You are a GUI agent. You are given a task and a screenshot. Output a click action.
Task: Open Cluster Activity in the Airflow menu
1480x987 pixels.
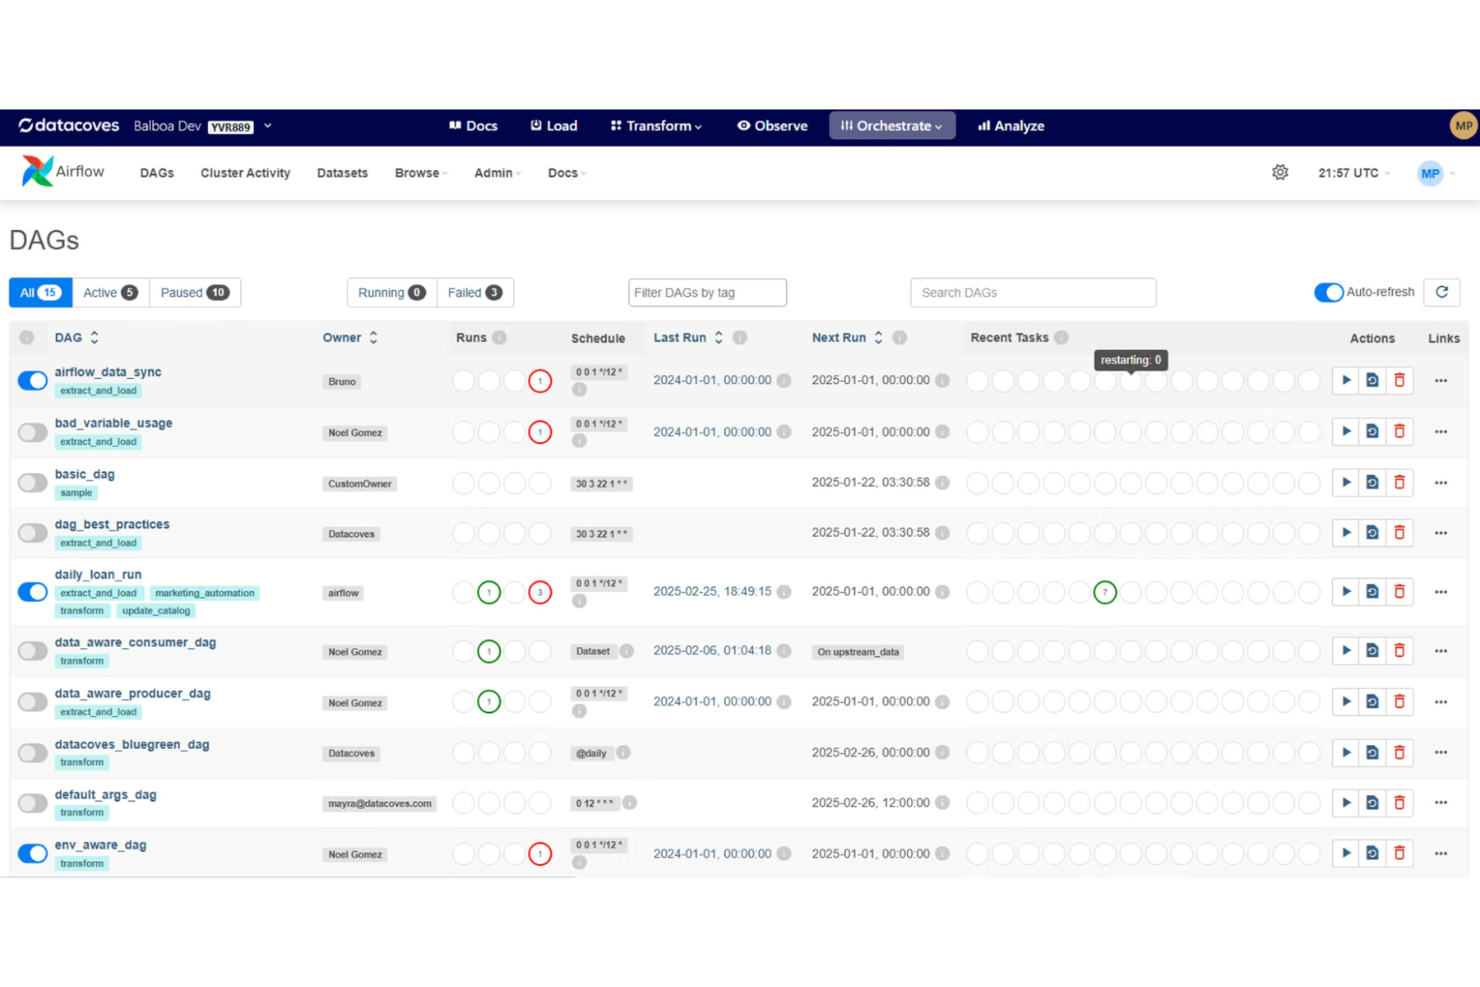coord(245,173)
